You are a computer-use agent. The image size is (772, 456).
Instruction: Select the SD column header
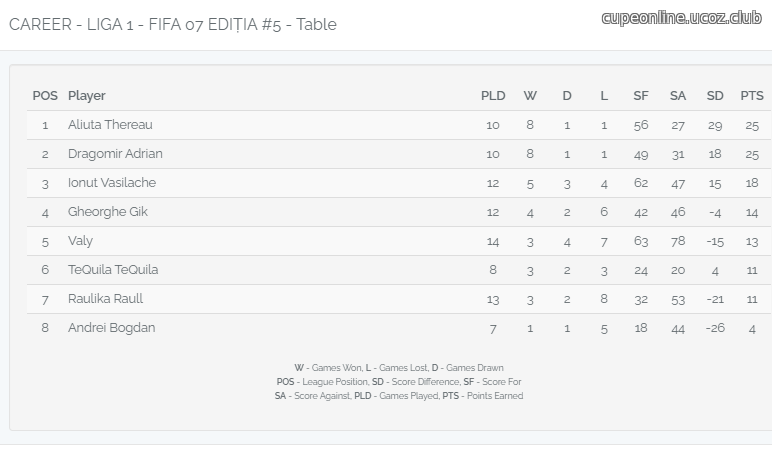(x=715, y=96)
